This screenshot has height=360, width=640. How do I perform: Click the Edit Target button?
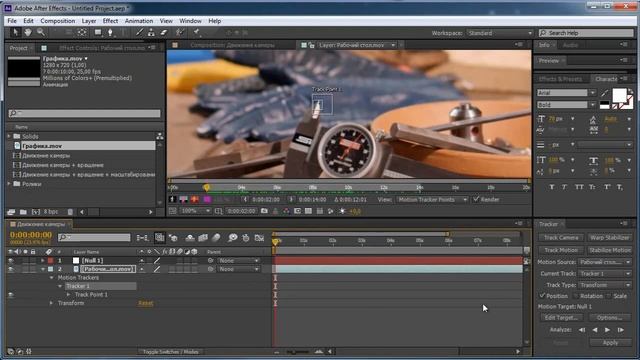[x=561, y=318]
